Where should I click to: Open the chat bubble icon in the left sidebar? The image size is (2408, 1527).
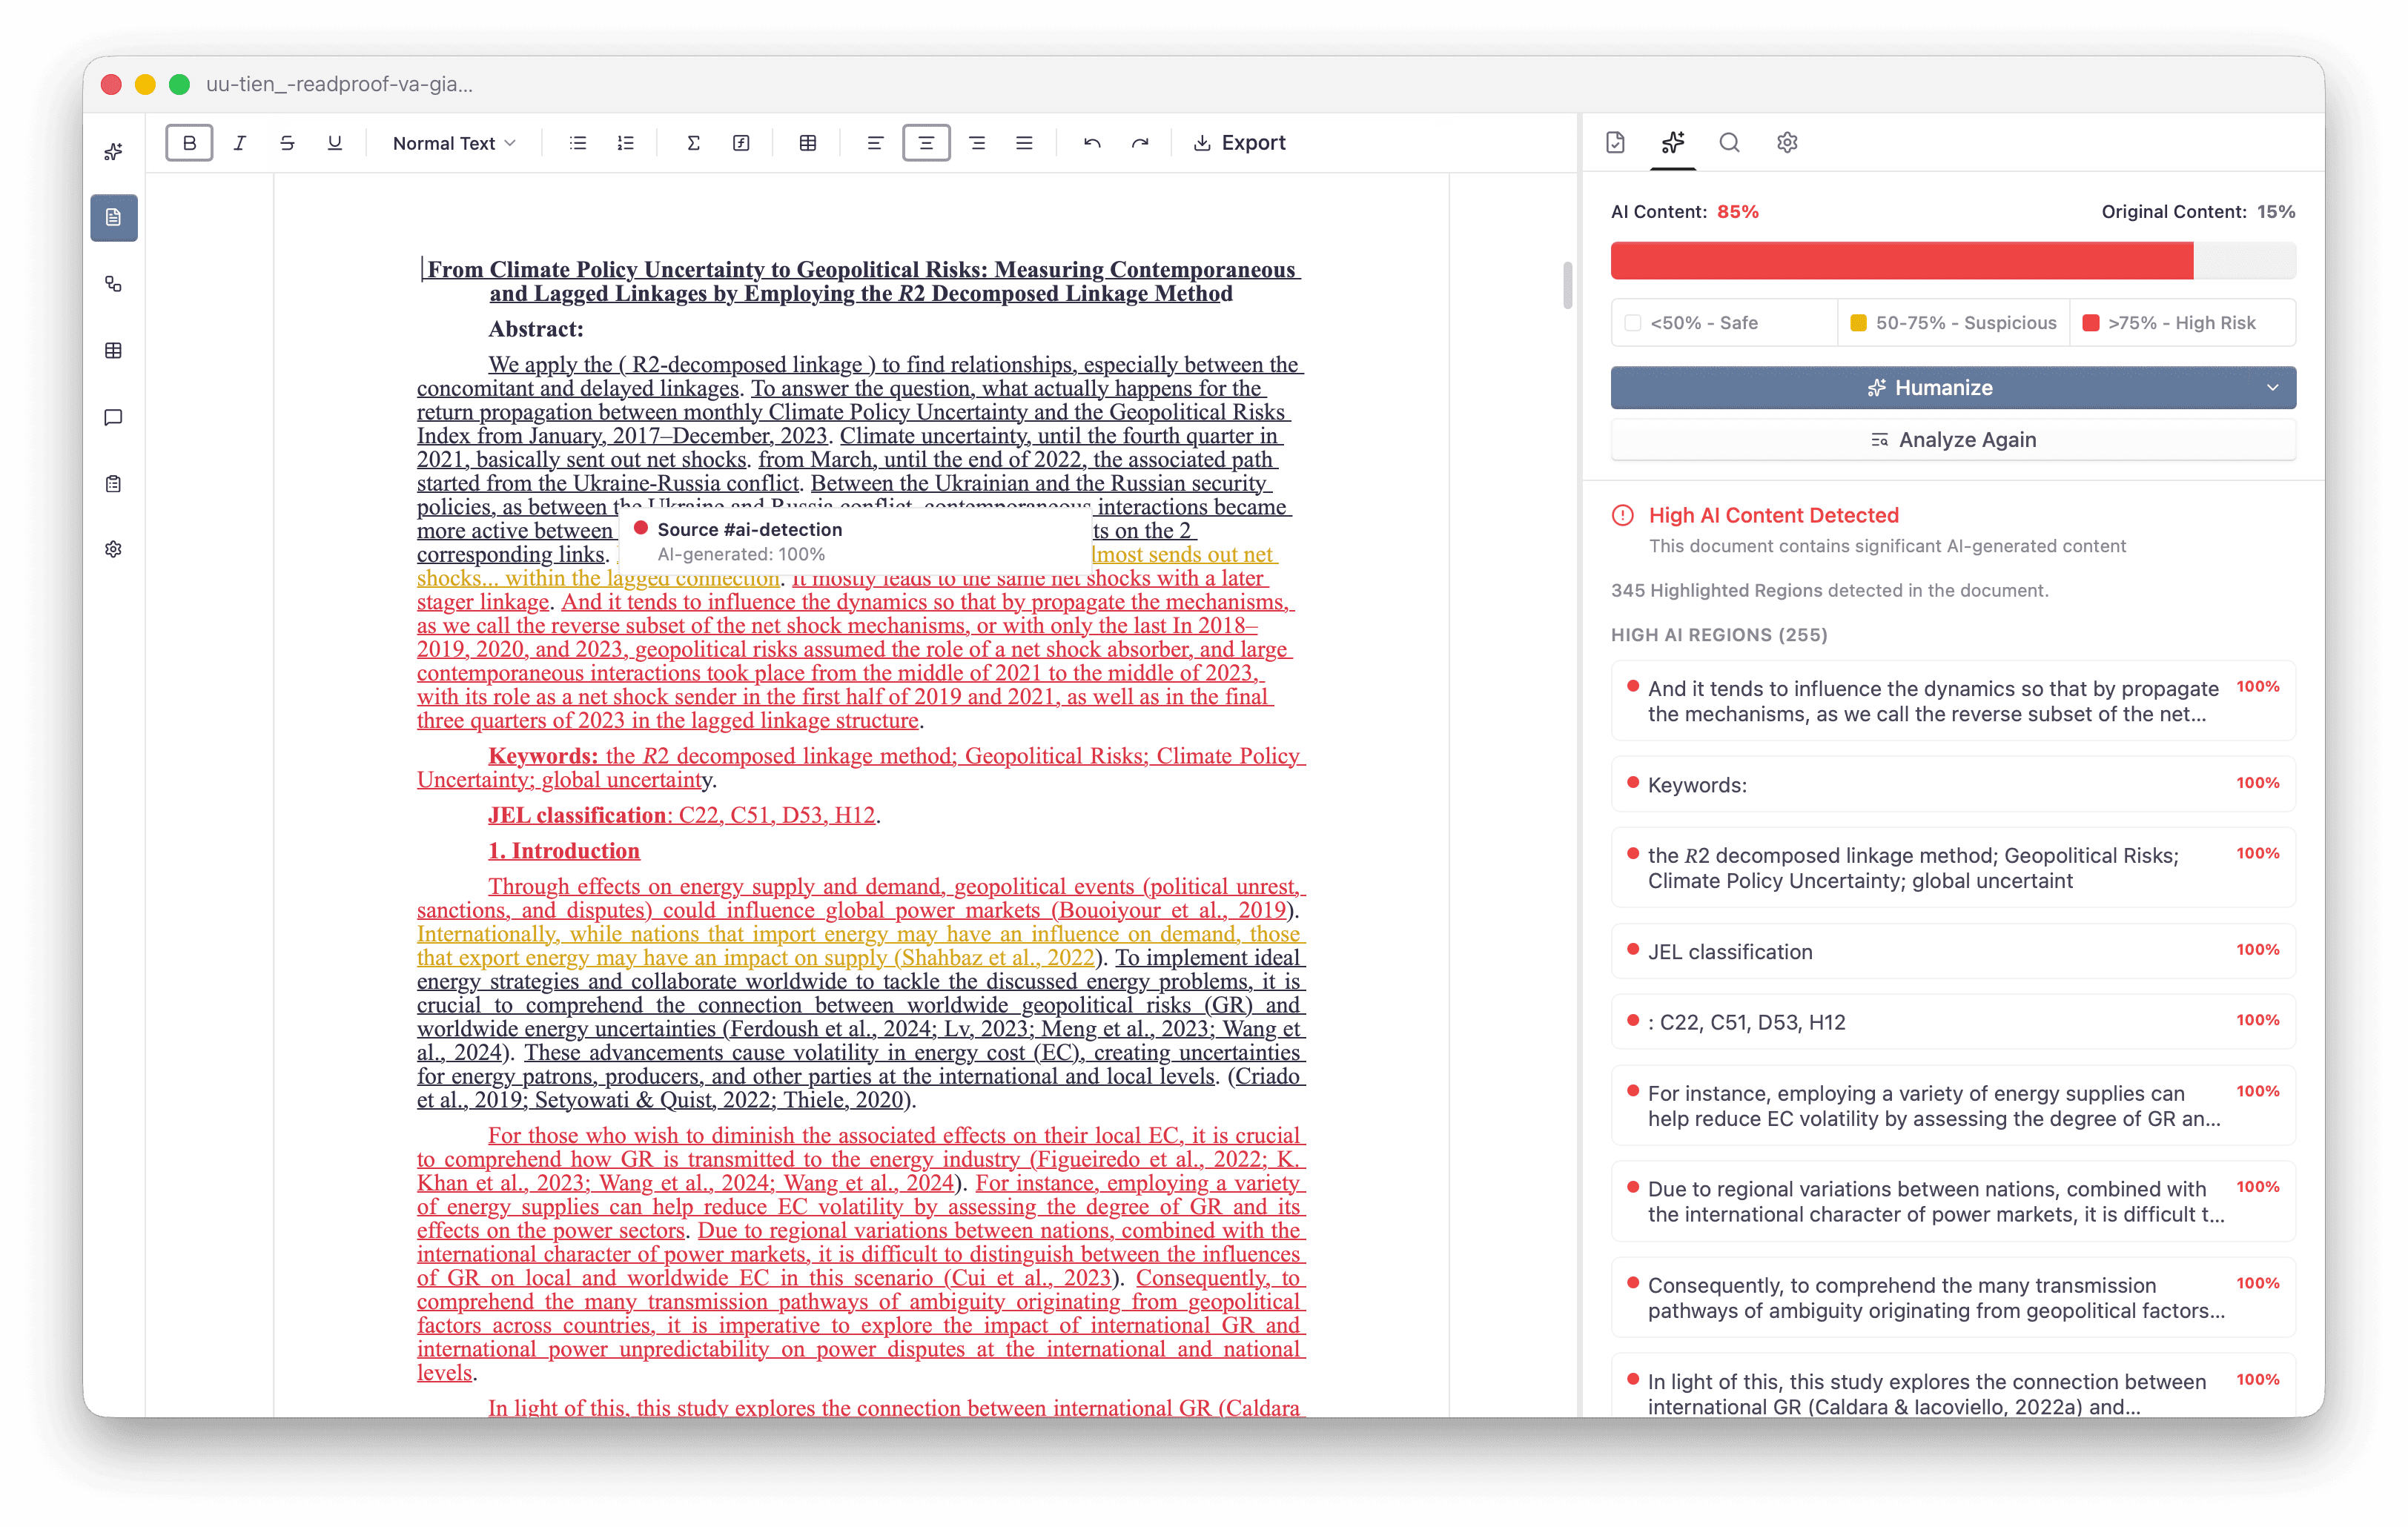click(113, 417)
